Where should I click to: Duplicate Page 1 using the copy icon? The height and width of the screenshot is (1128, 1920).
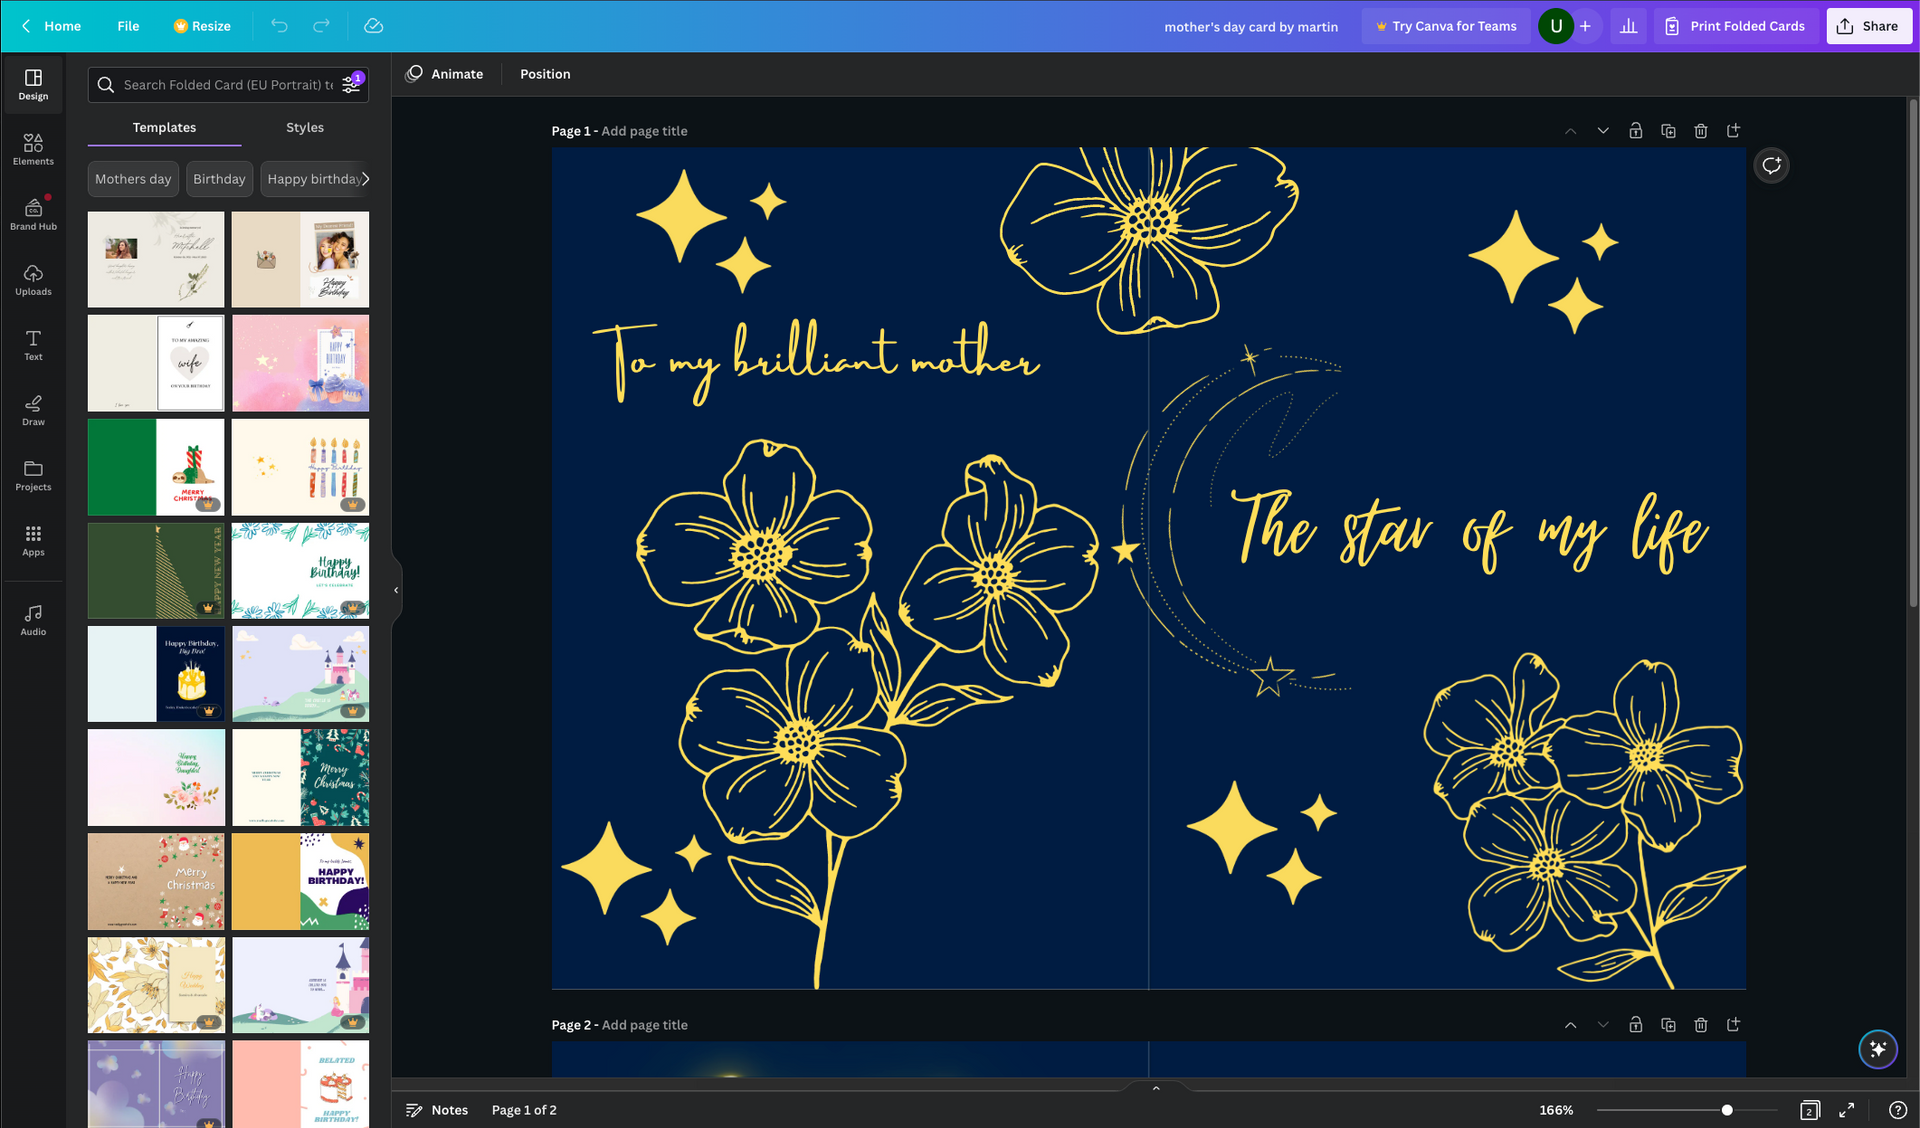click(1668, 131)
